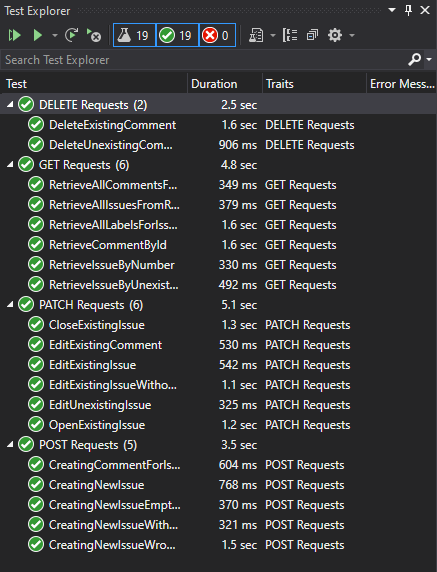Open the Run dropdown arrow
Image resolution: width=437 pixels, height=572 pixels.
pyautogui.click(x=55, y=35)
